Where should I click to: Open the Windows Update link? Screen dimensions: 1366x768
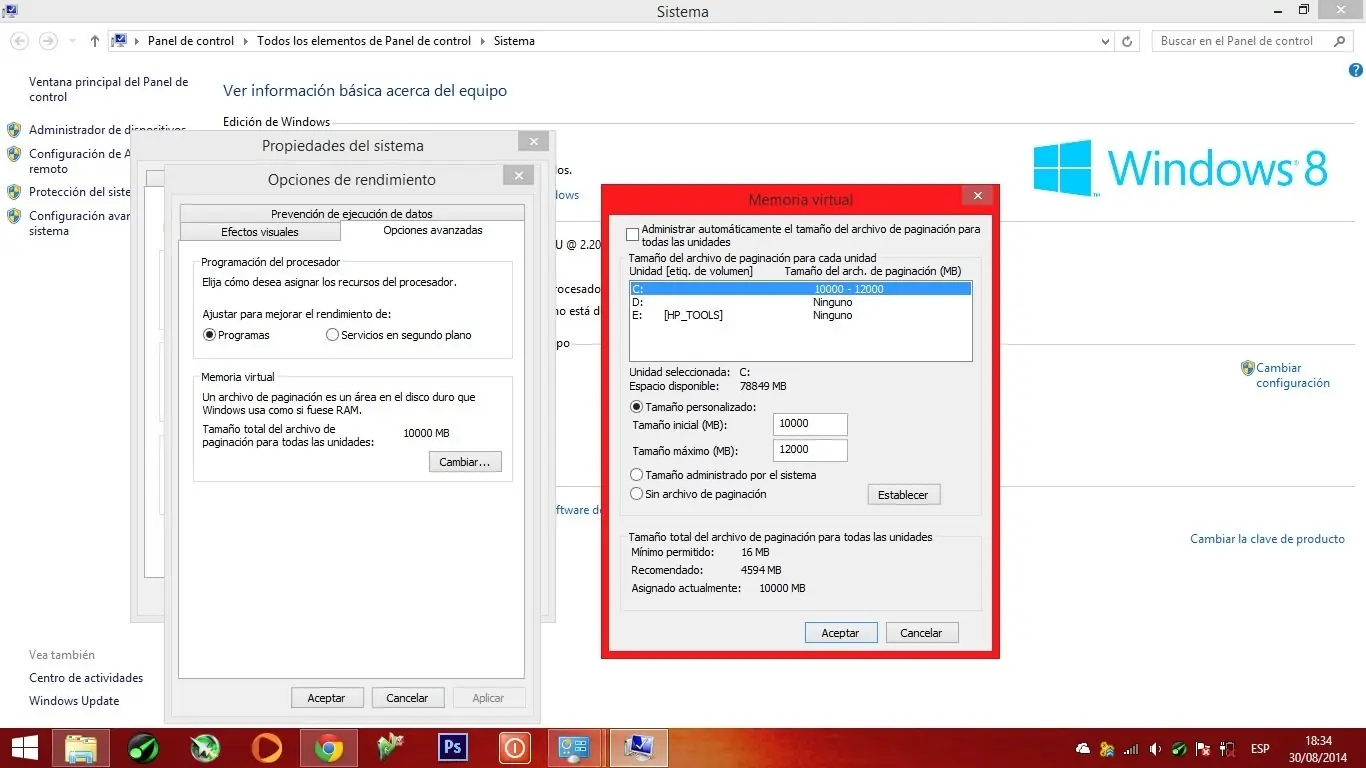[x=74, y=701]
